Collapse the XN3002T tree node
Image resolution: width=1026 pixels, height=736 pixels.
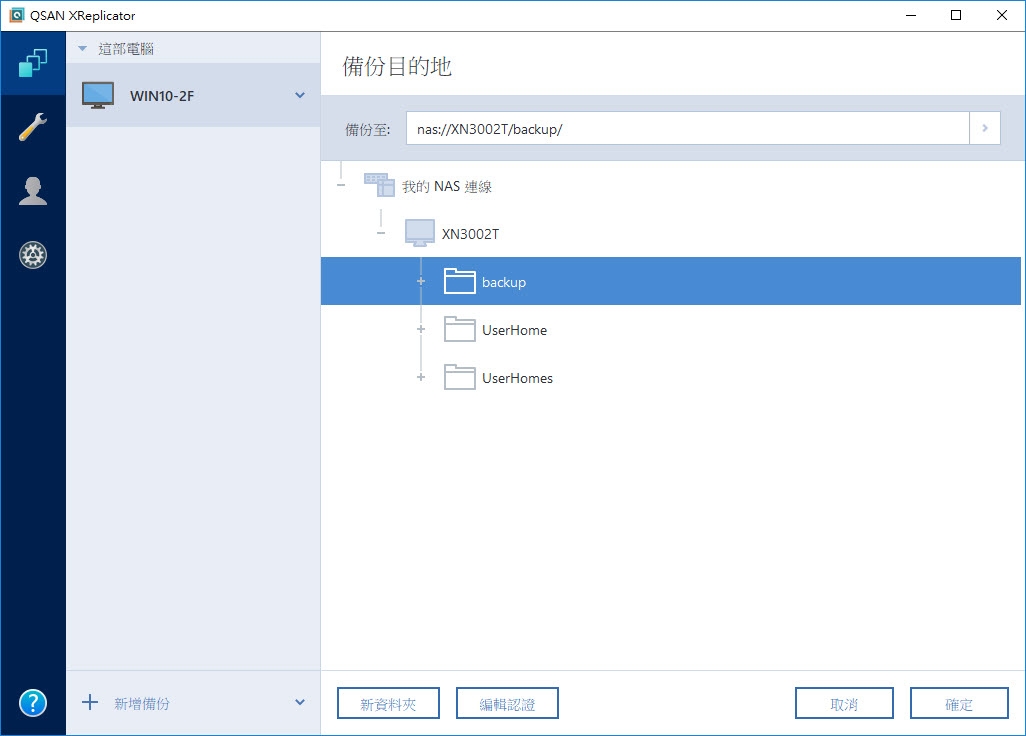[x=381, y=233]
